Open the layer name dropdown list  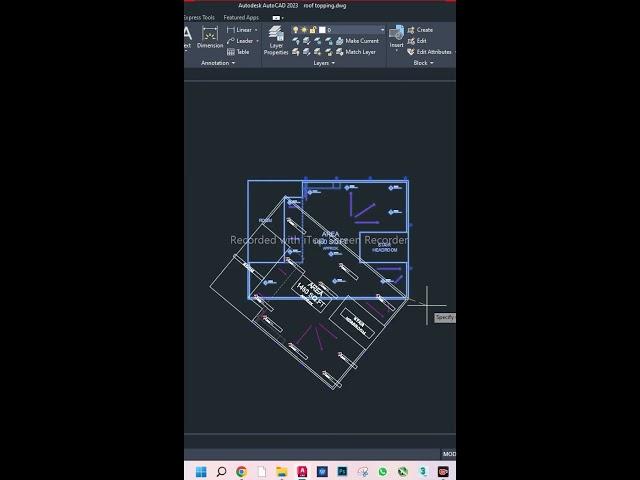tap(381, 30)
